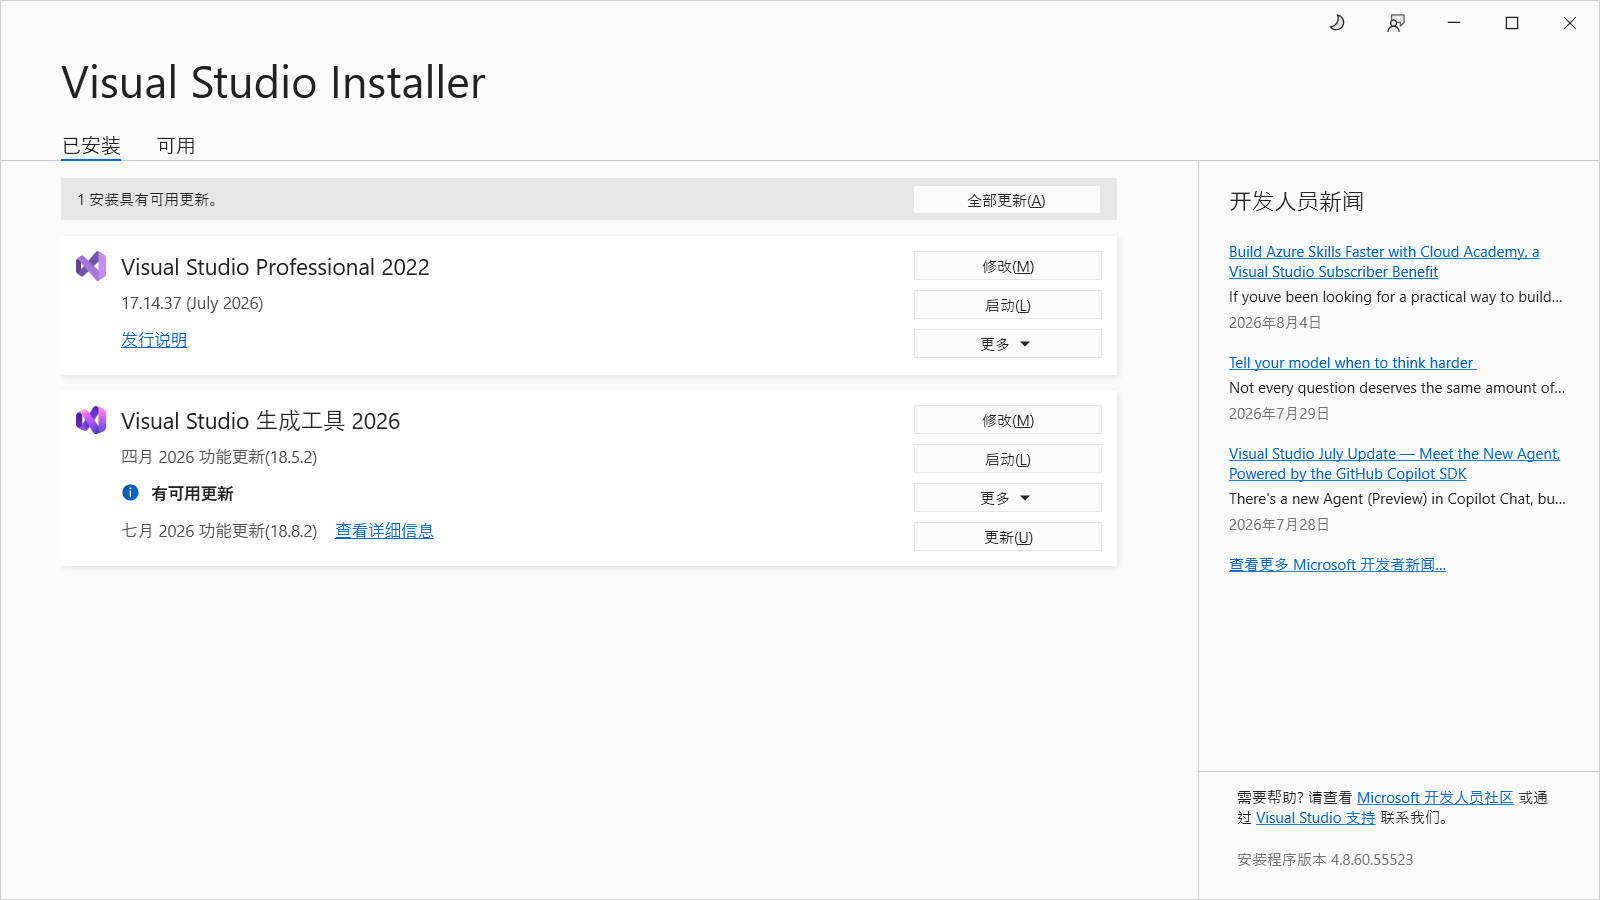
Task: Click the 七月 2026 功能更新(18.8.2) text
Action: click(219, 531)
